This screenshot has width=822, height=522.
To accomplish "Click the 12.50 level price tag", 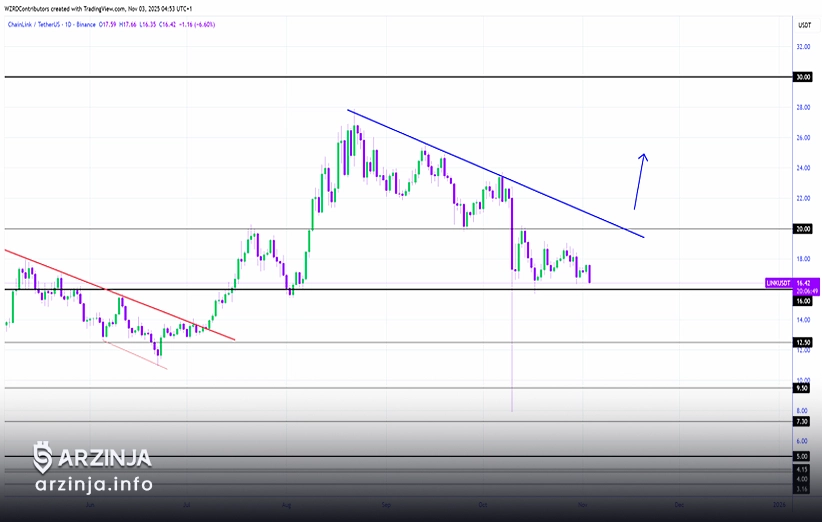I will pyautogui.click(x=802, y=342).
